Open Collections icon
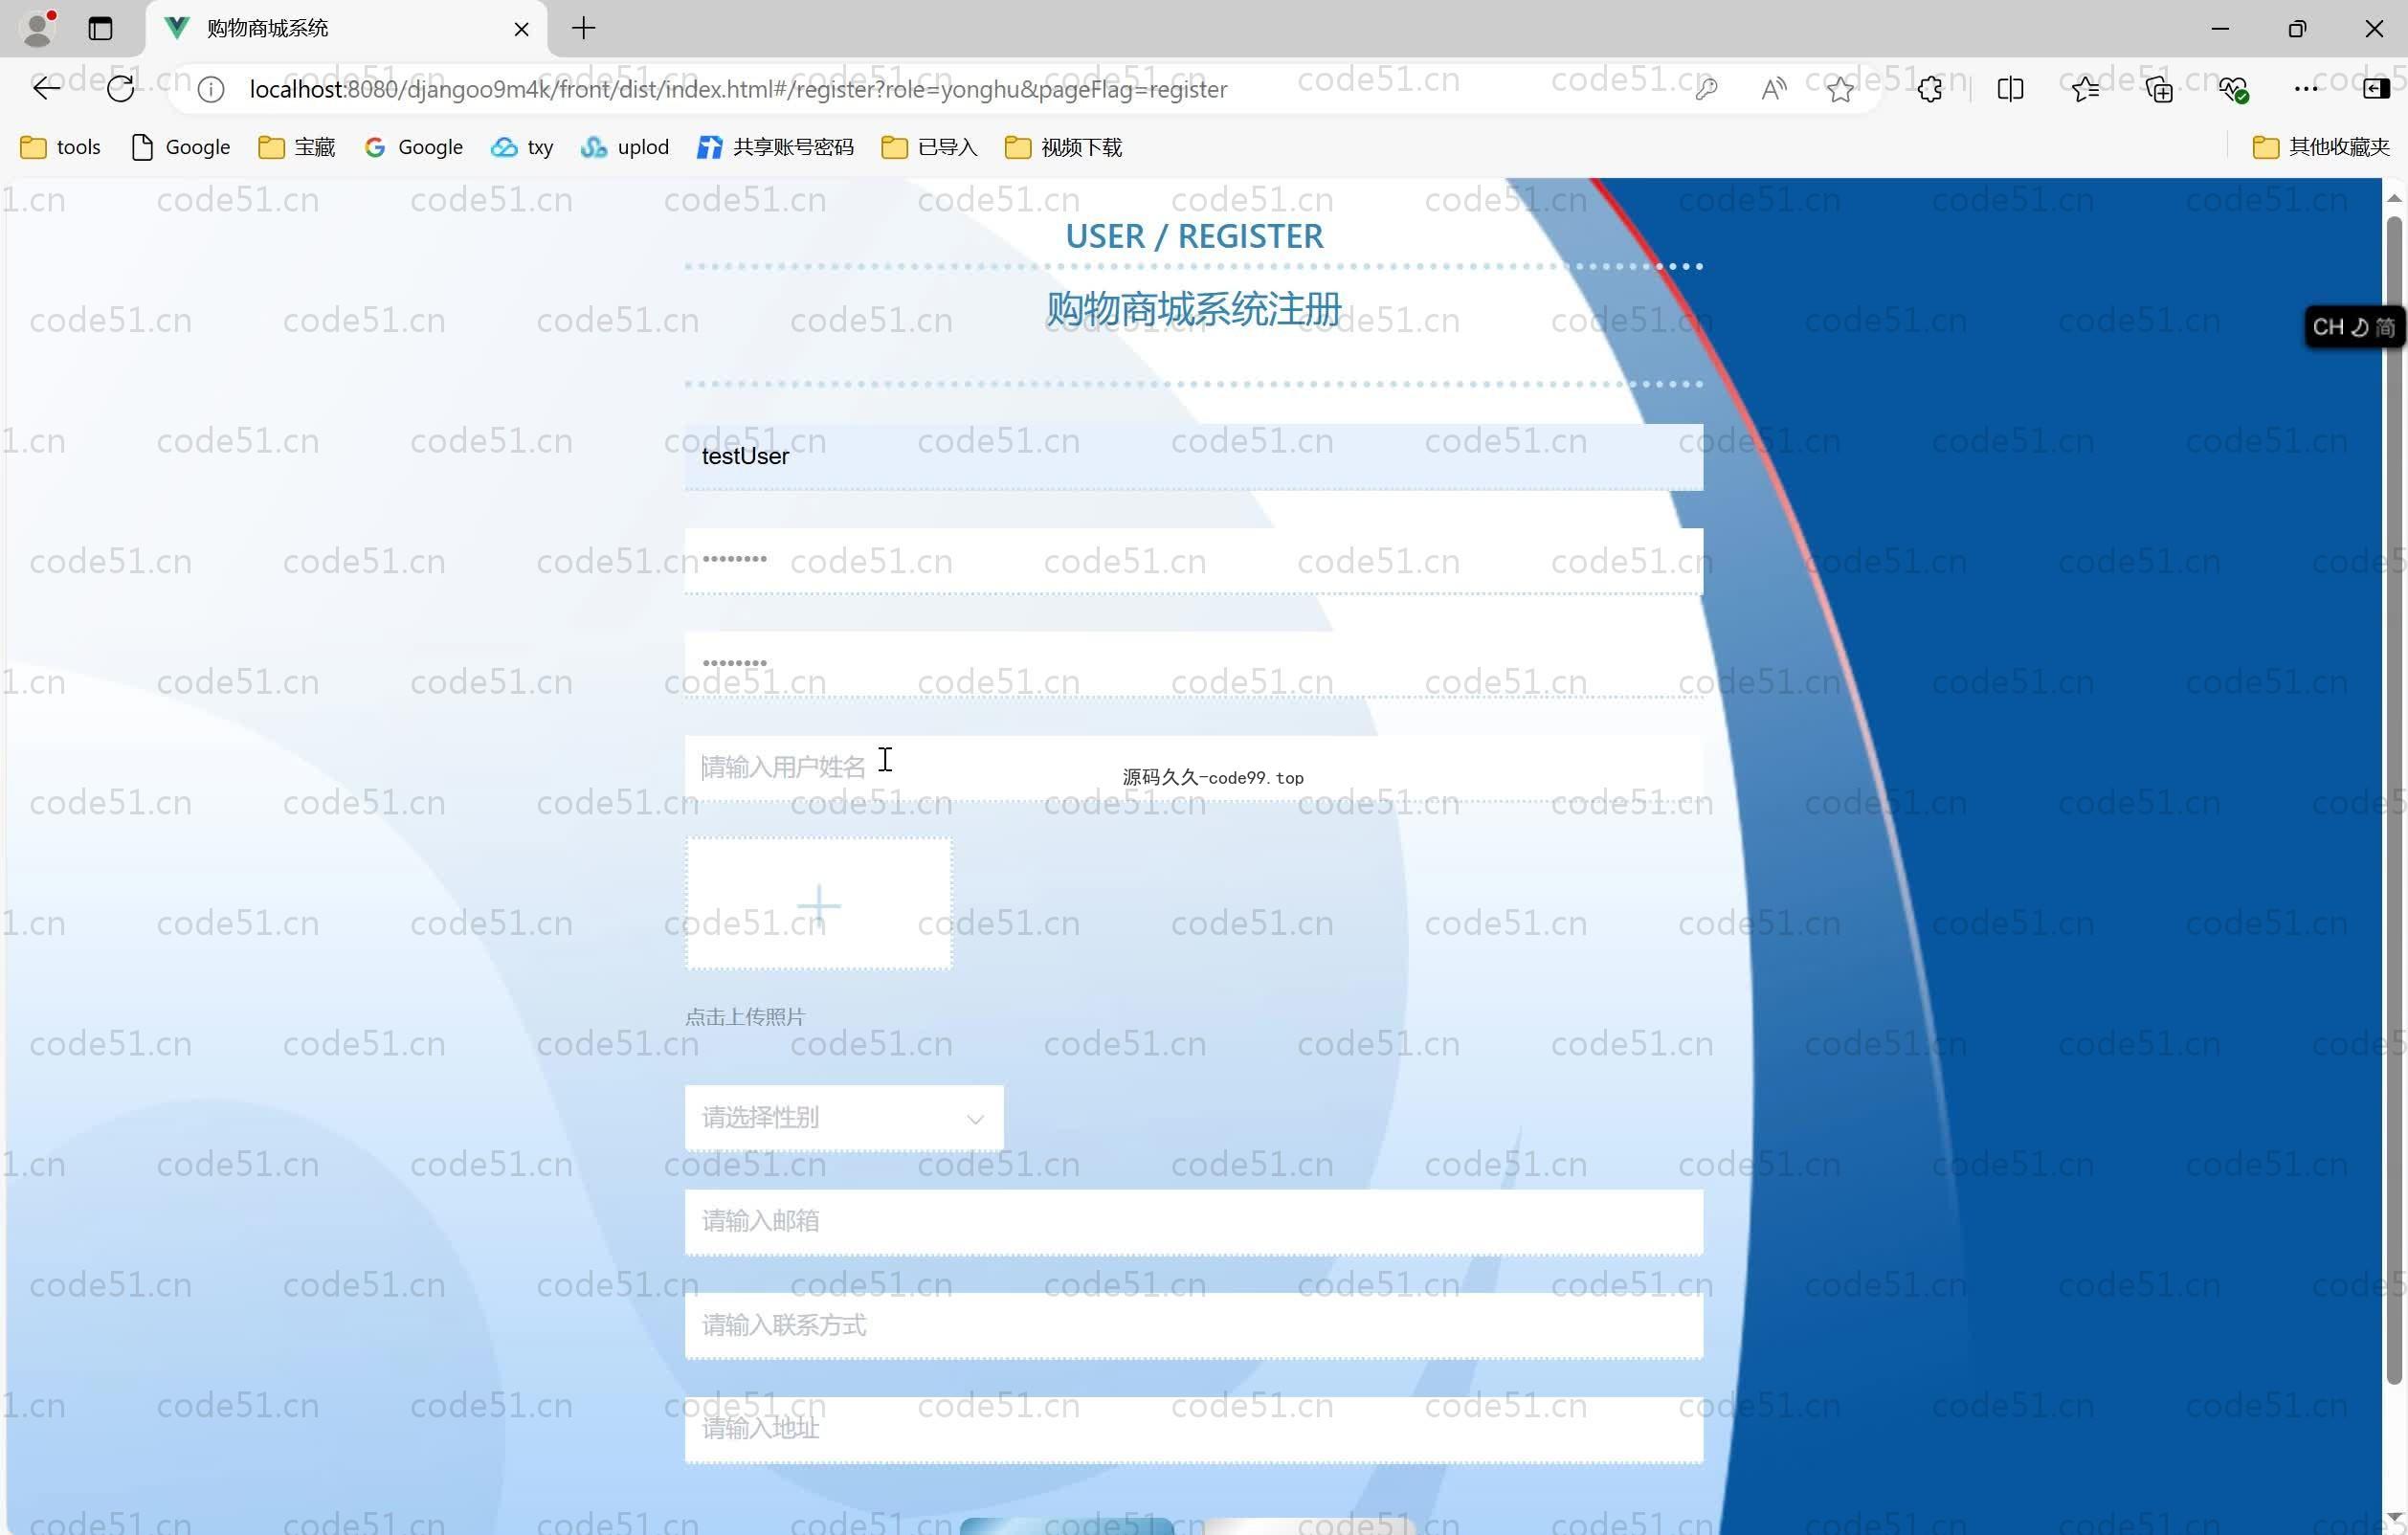This screenshot has height=1535, width=2408. pyautogui.click(x=2159, y=89)
